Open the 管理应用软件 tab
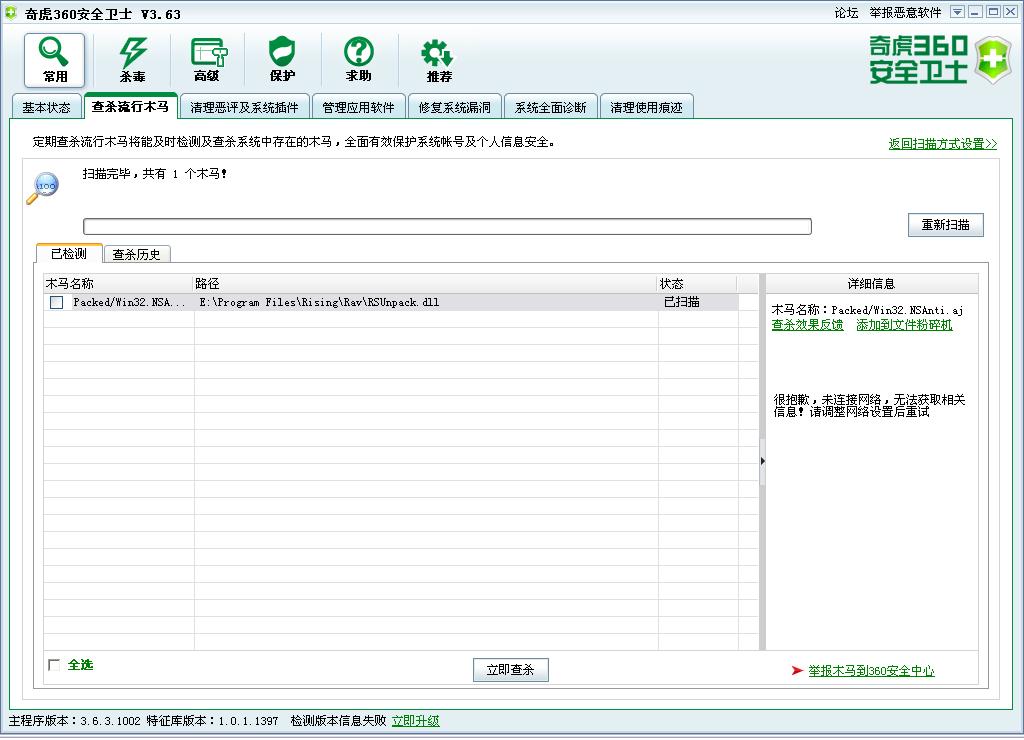The width and height of the screenshot is (1024, 740). 359,107
